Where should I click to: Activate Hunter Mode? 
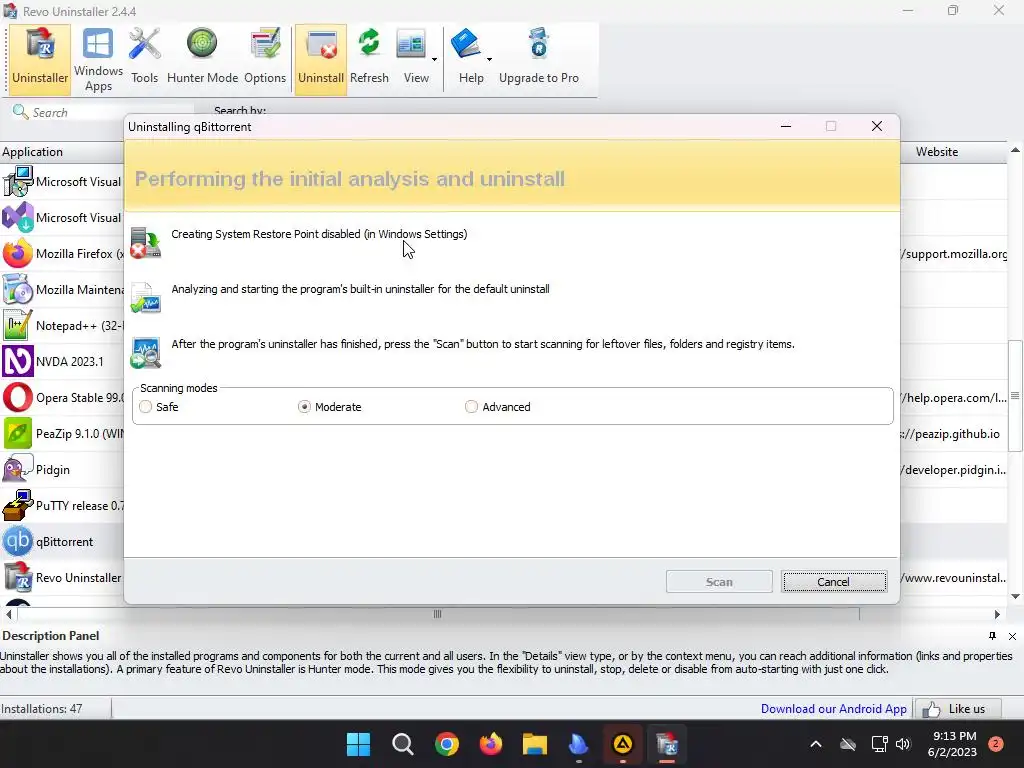click(x=202, y=59)
